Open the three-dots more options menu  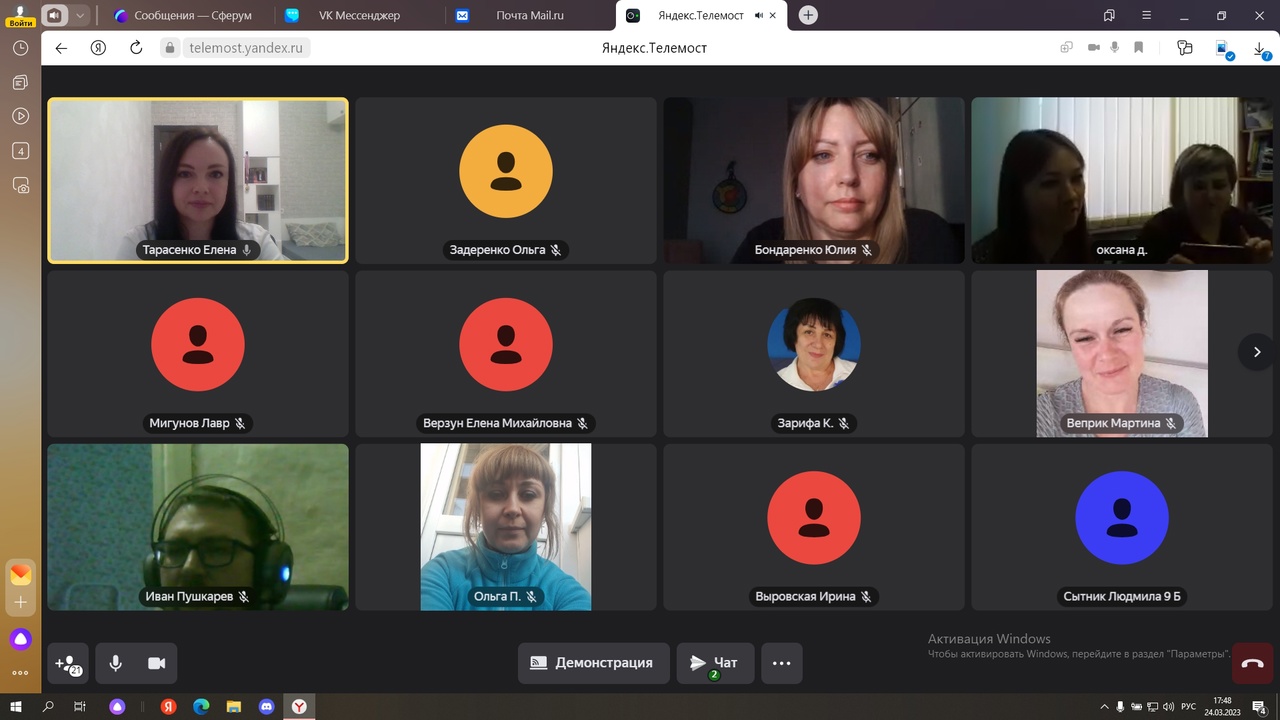click(x=782, y=663)
